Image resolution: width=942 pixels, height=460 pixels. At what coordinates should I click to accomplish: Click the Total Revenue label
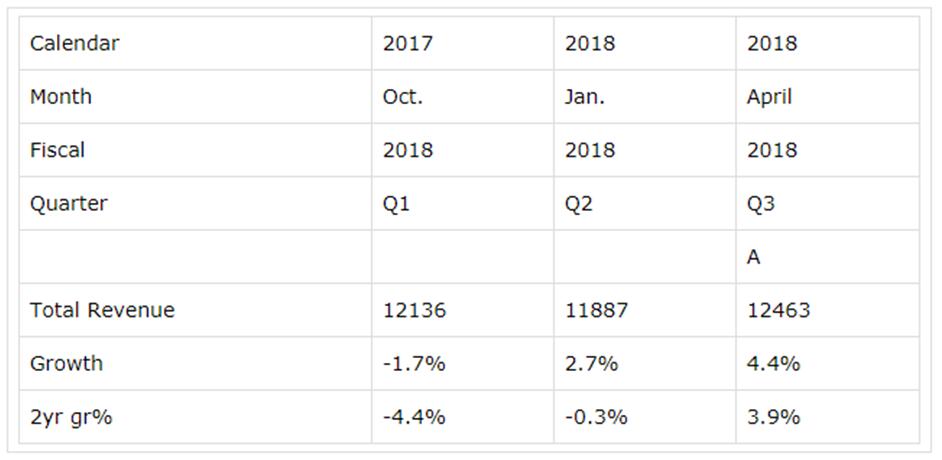(102, 310)
